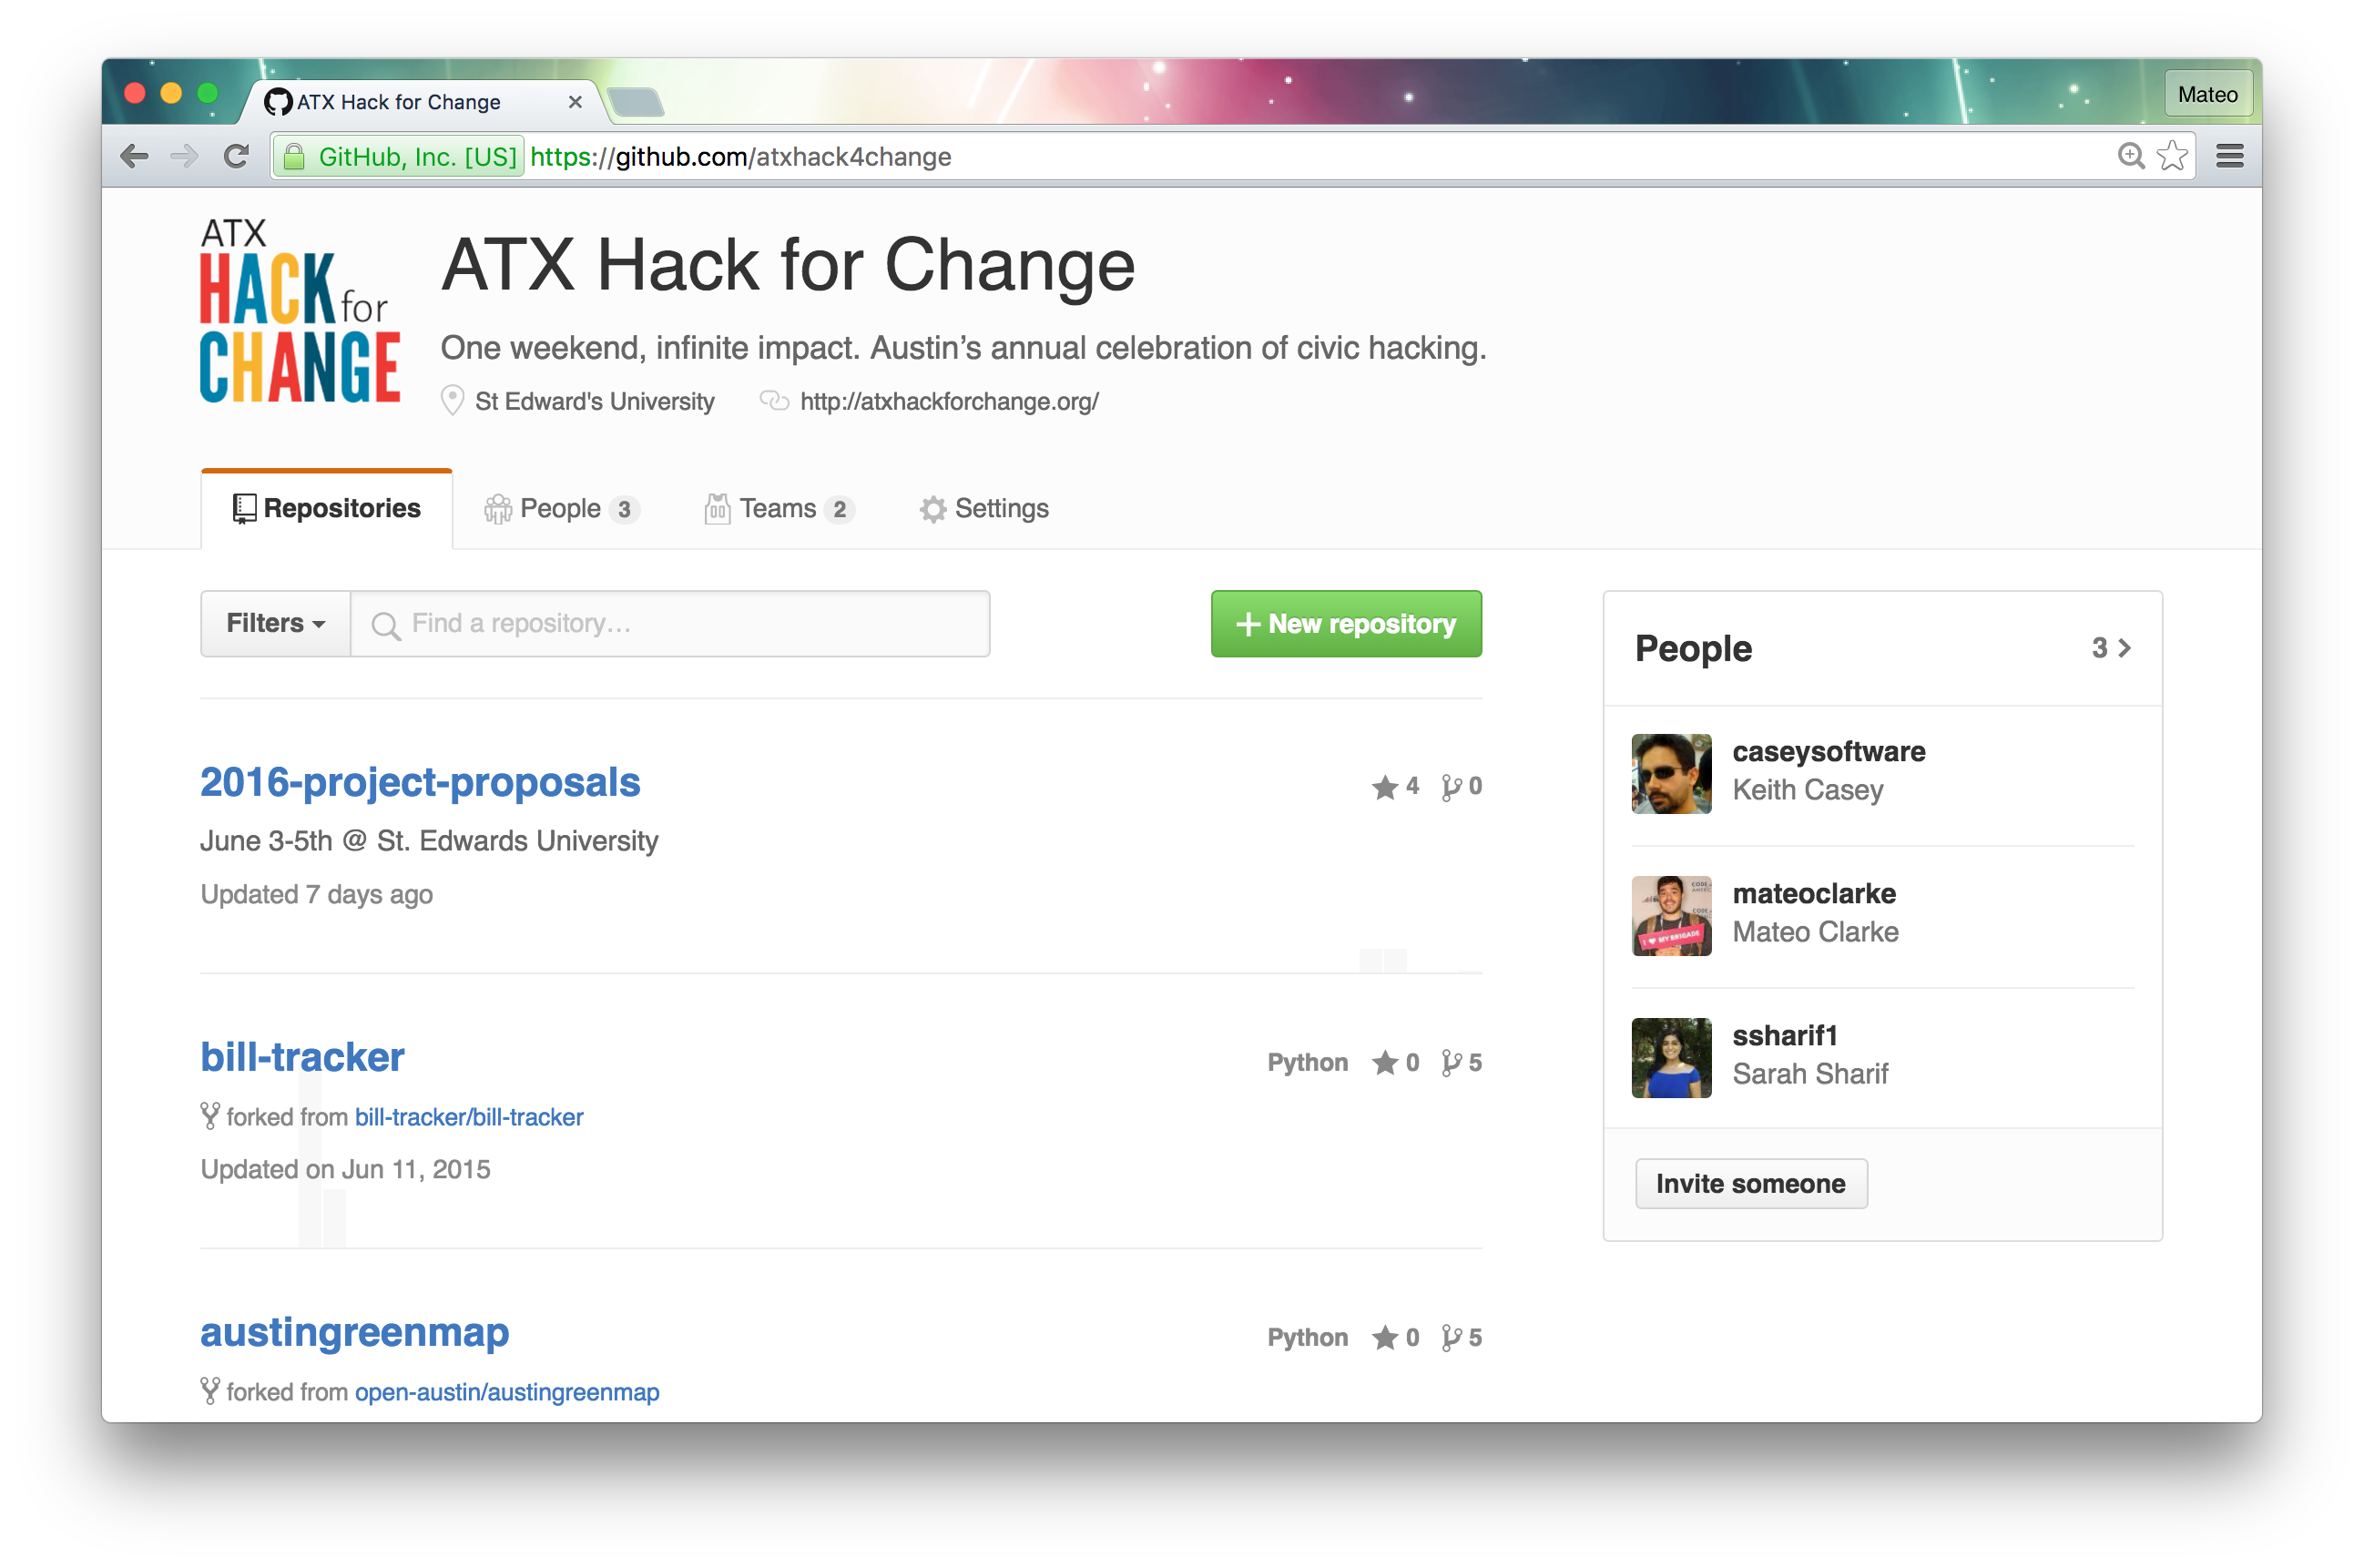Open the bill-tracker repository link
The image size is (2364, 1568).
tap(302, 1057)
